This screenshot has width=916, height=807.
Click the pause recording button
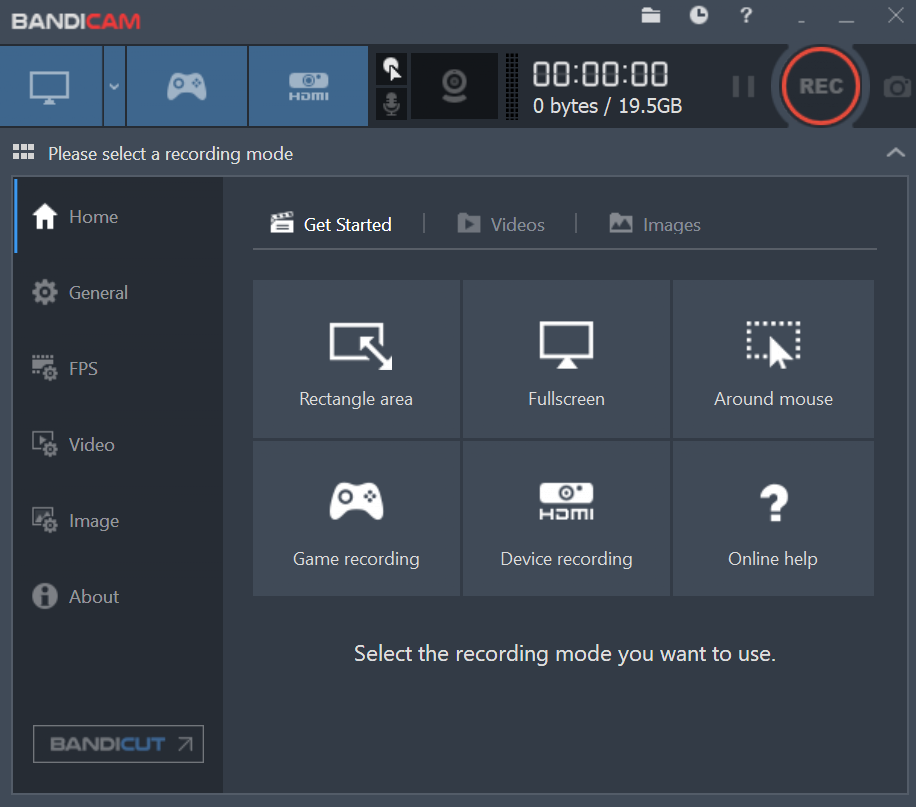click(743, 86)
